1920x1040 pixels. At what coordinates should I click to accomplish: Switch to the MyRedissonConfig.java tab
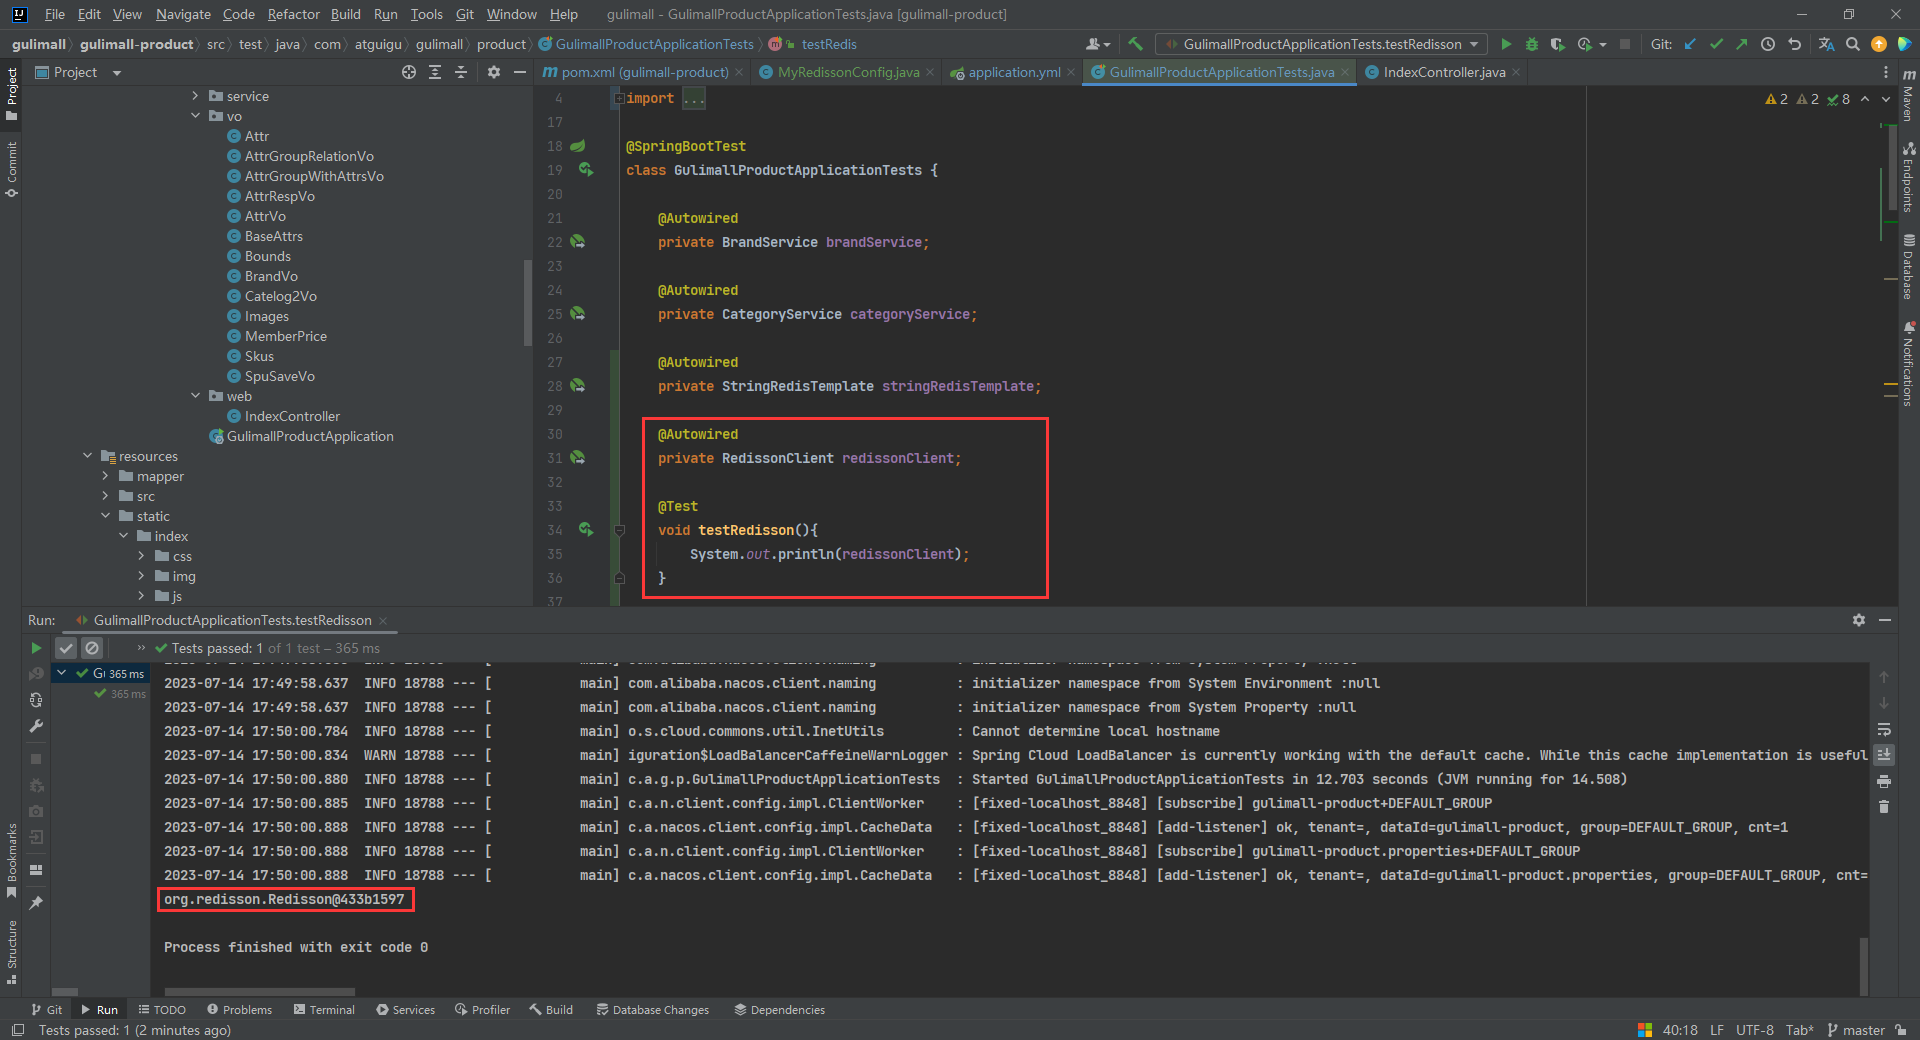847,72
